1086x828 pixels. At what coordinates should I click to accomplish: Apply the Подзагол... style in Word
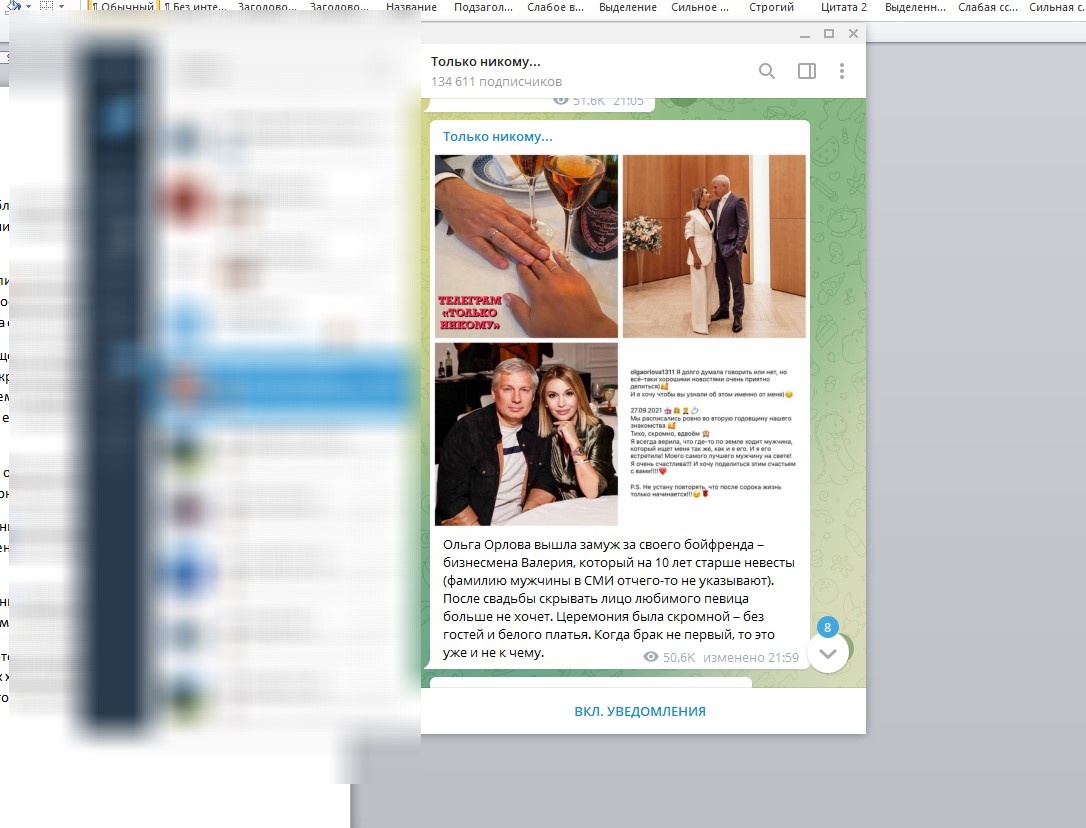tap(483, 7)
